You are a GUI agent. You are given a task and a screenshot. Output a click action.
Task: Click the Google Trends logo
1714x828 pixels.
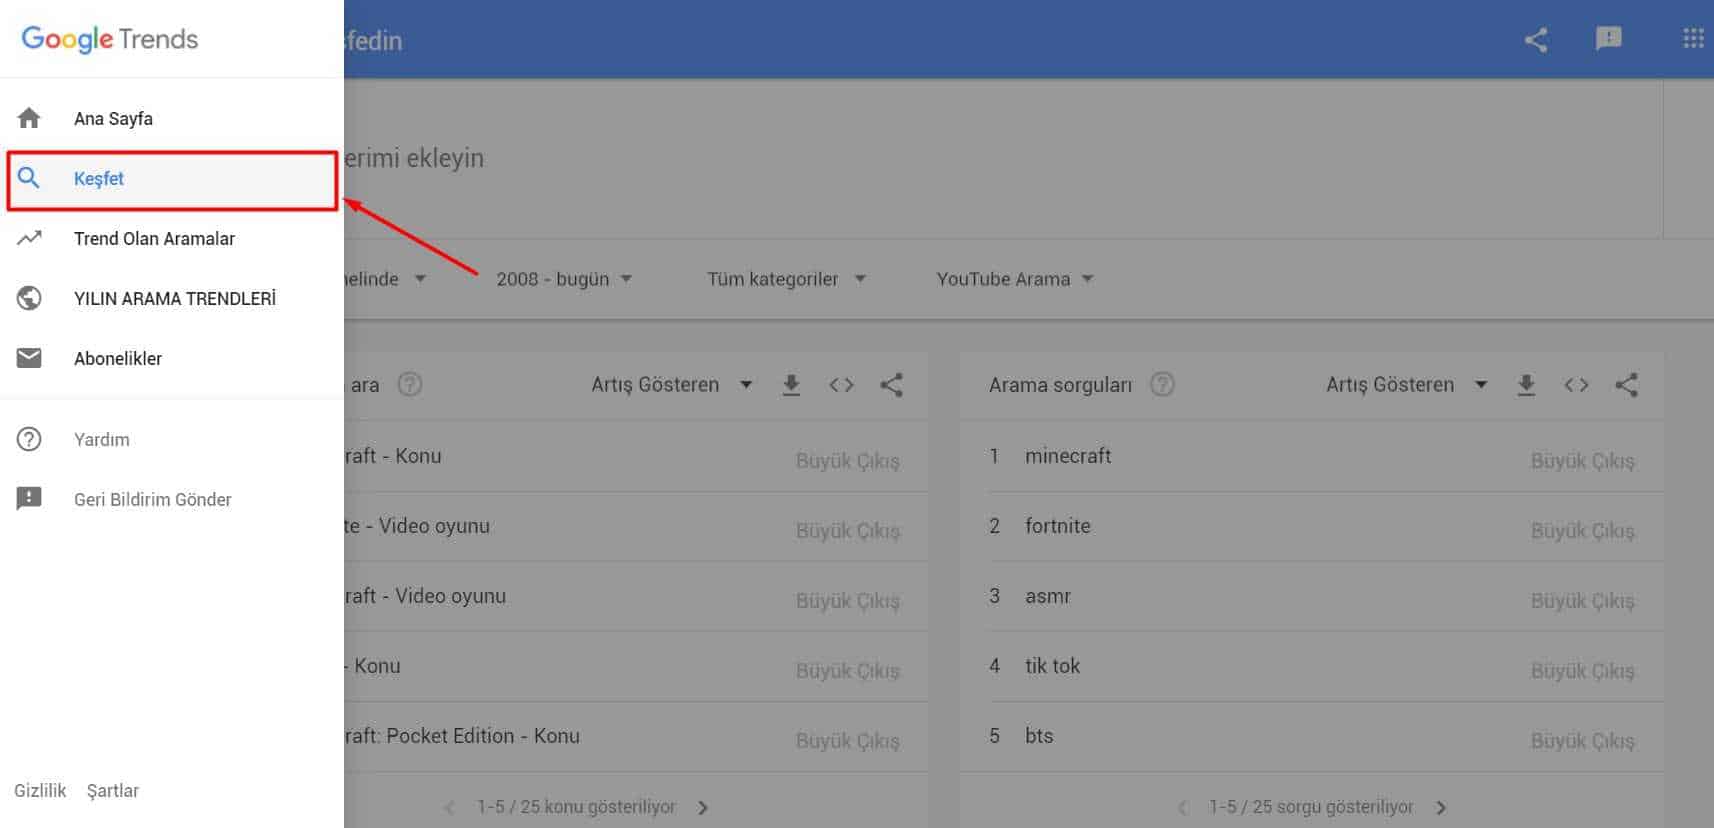point(110,39)
